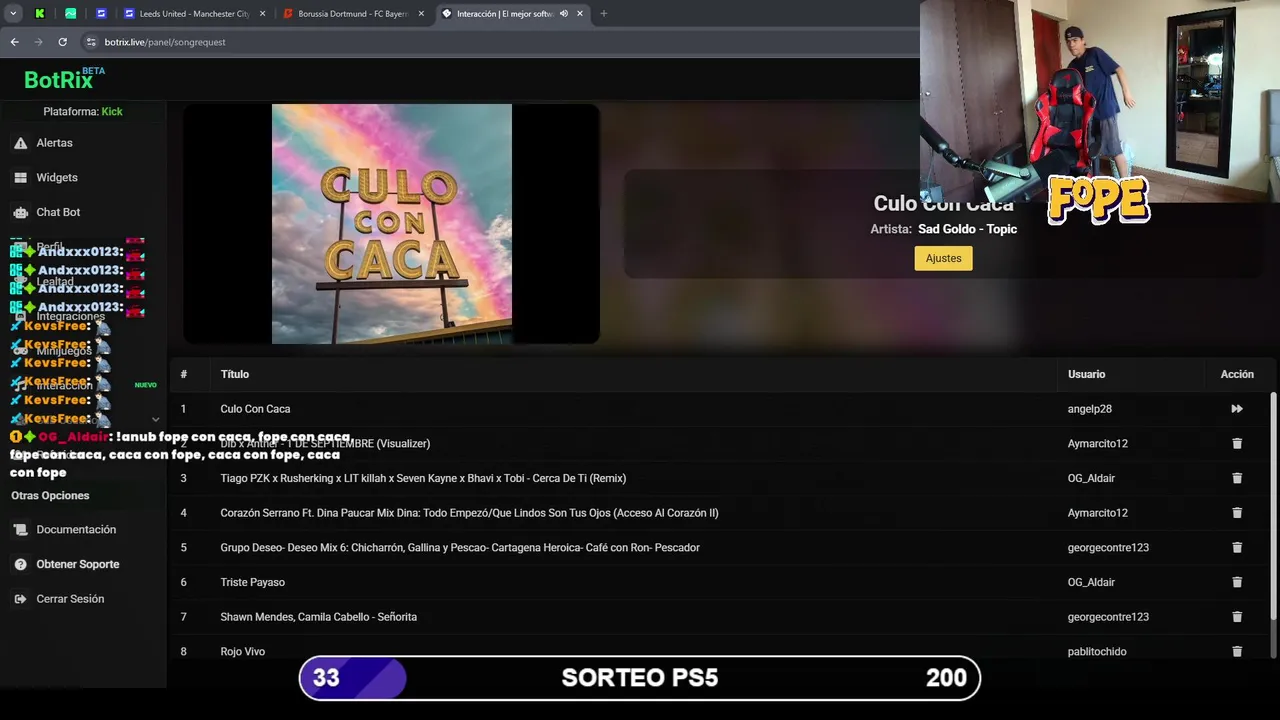Screen dimensions: 1280x720
Task: Delete the Triste Payaso song
Action: [1237, 582]
